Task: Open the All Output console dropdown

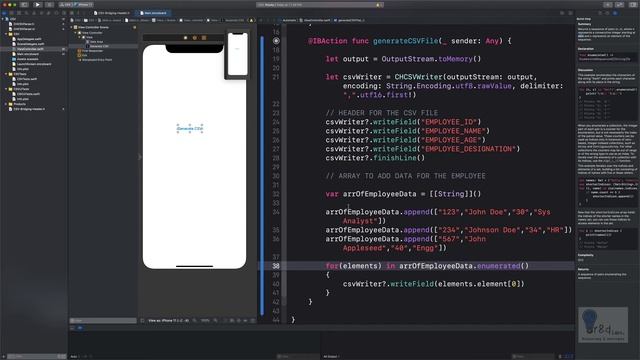Action: click(x=331, y=356)
